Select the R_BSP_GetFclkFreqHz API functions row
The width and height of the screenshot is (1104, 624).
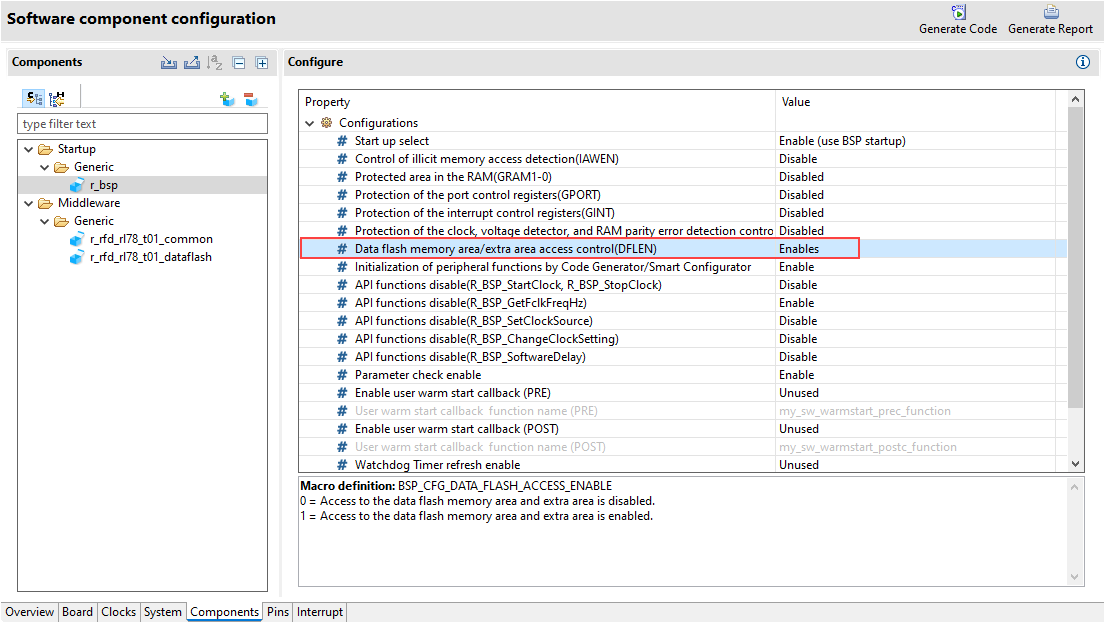(683, 303)
